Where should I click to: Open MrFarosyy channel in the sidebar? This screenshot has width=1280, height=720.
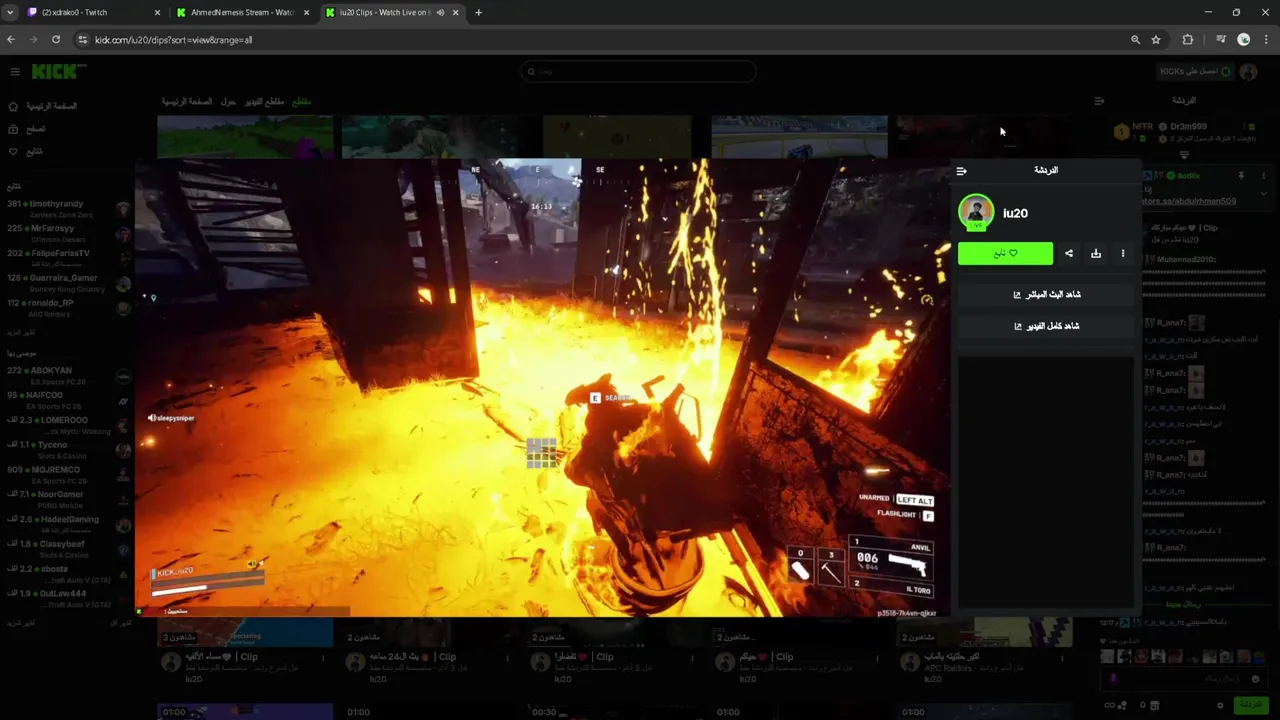(x=68, y=233)
